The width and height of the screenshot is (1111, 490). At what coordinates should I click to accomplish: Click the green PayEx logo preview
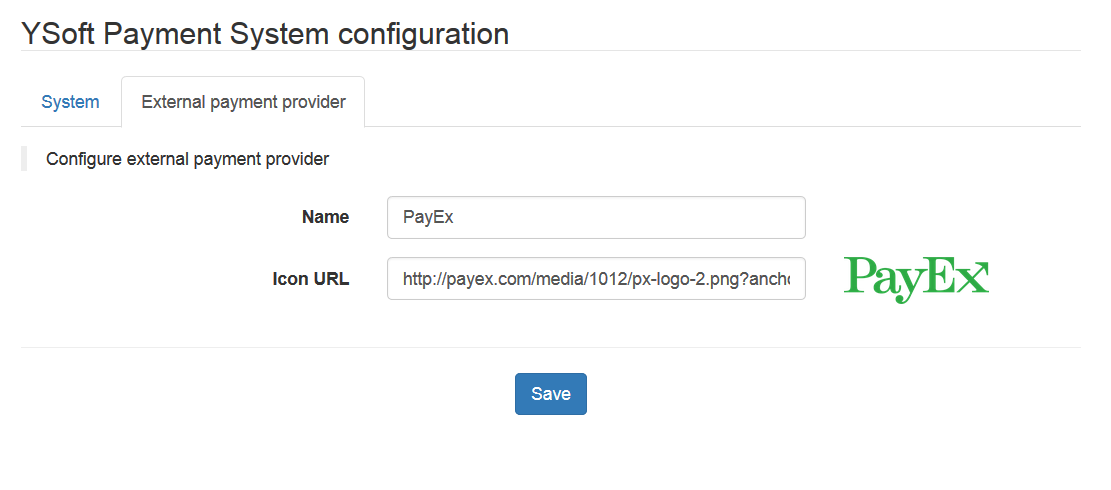click(916, 278)
